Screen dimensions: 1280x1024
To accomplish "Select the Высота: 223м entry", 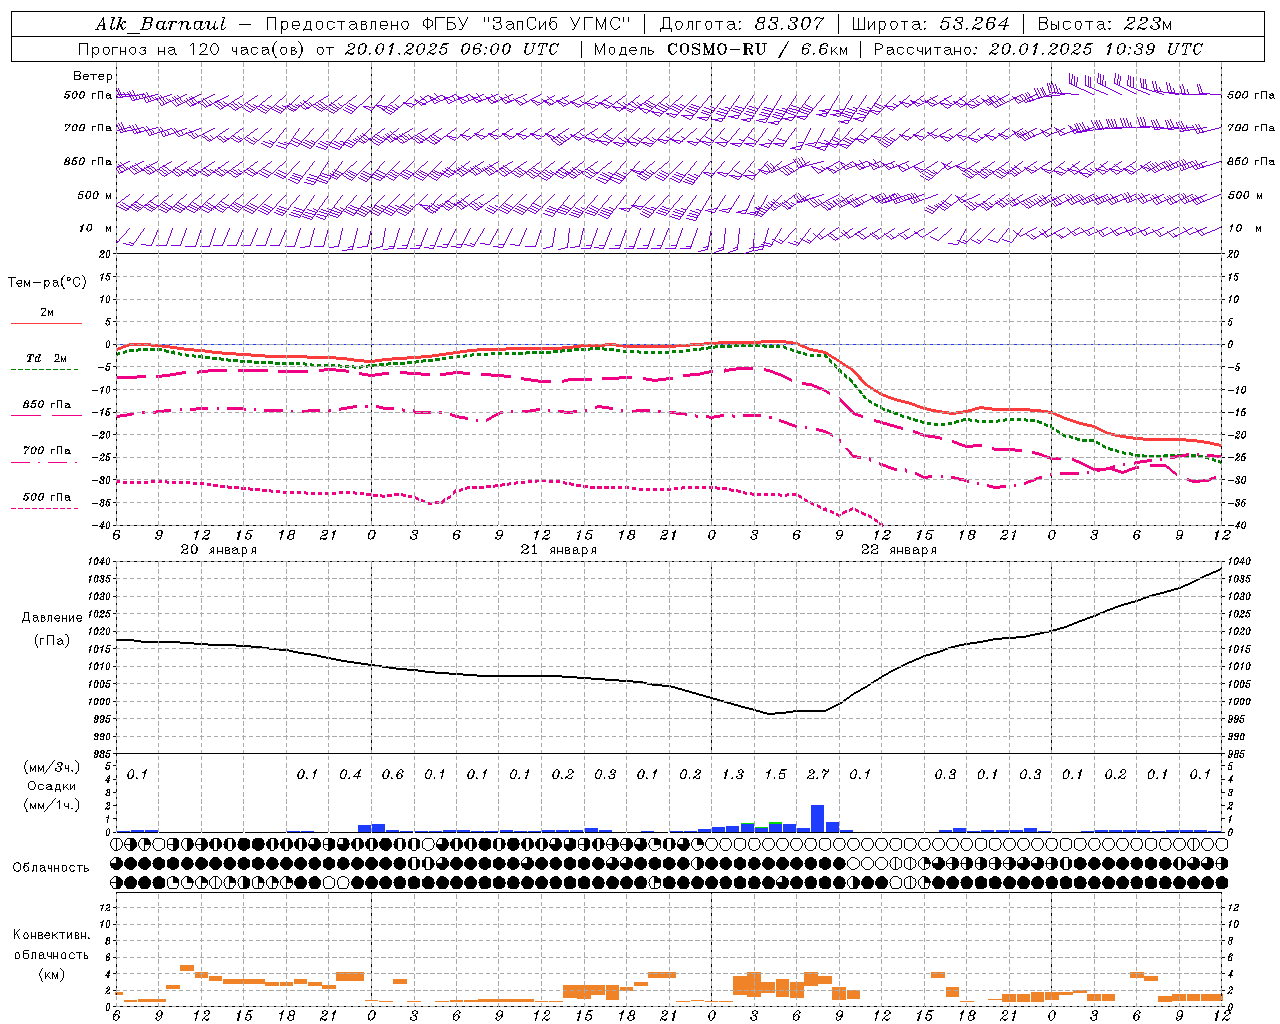I will pyautogui.click(x=1105, y=24).
